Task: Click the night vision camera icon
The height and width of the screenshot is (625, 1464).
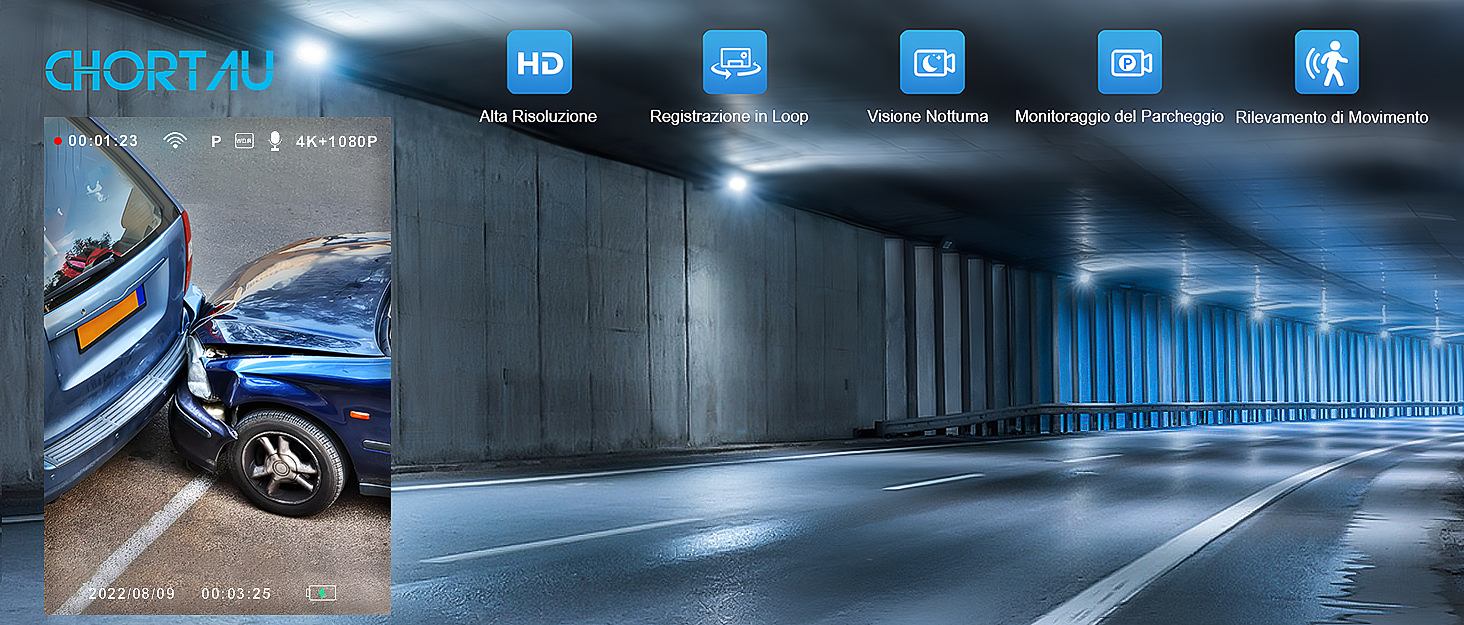Action: coord(932,62)
